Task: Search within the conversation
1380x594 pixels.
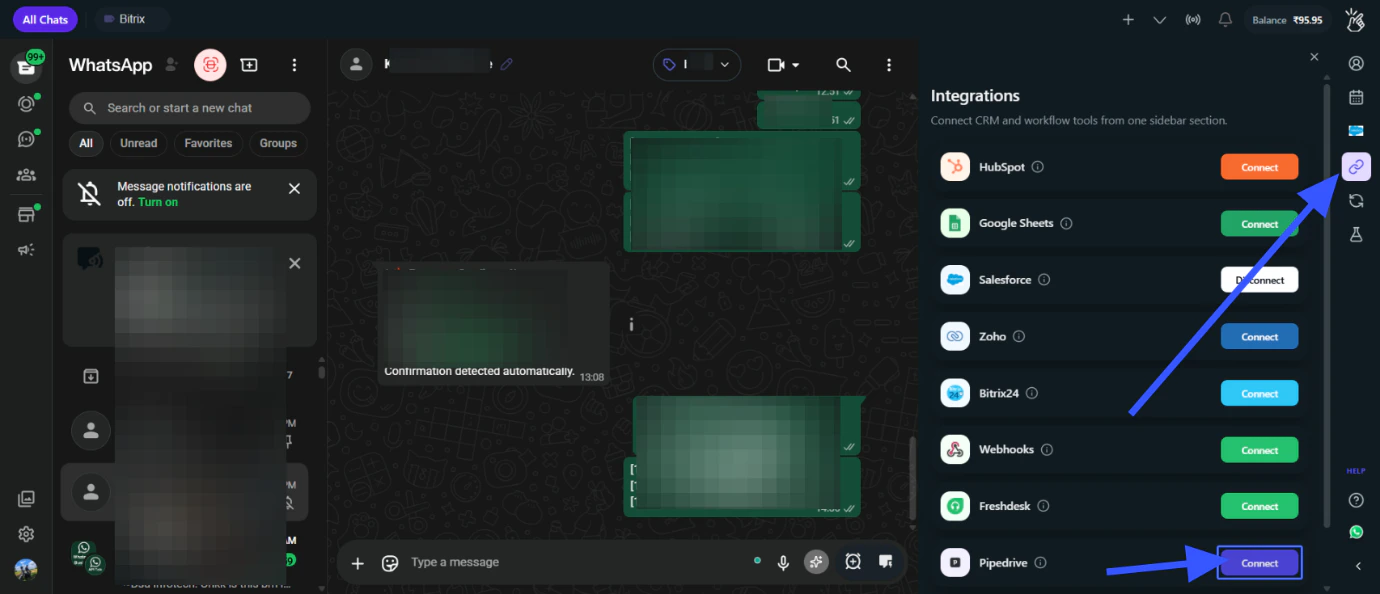Action: point(843,65)
